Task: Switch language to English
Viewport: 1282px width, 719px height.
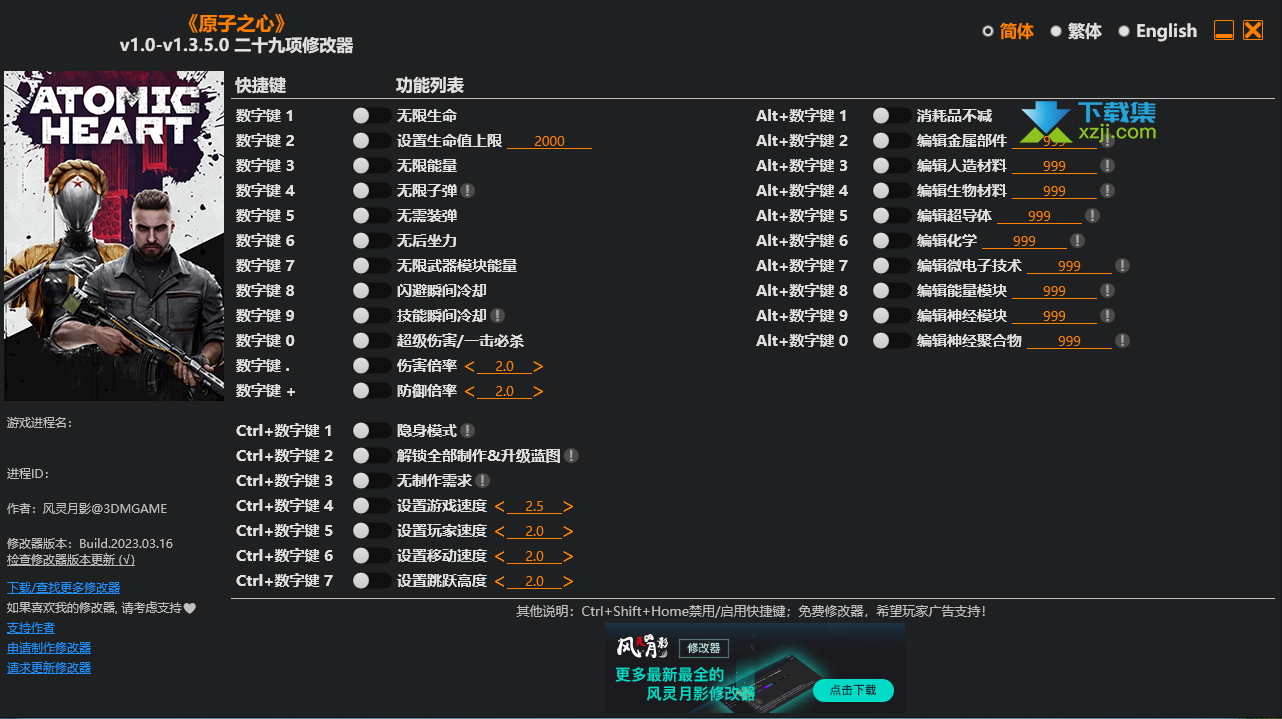Action: pyautogui.click(x=1157, y=31)
